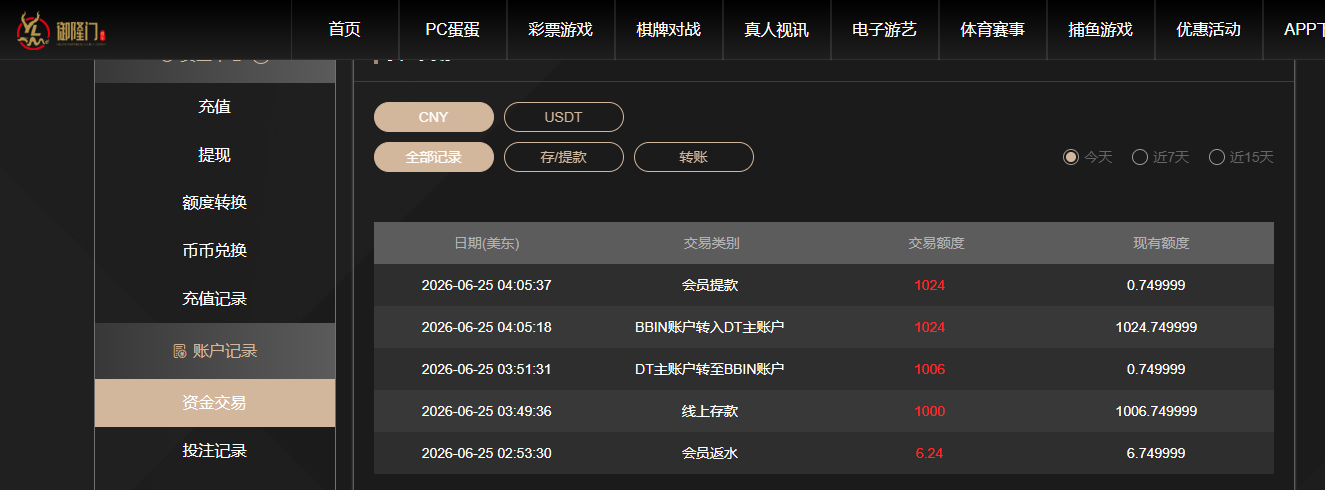Click DT主账户转至BBIN账户 entry
This screenshot has height=490, width=1325.
coord(710,369)
